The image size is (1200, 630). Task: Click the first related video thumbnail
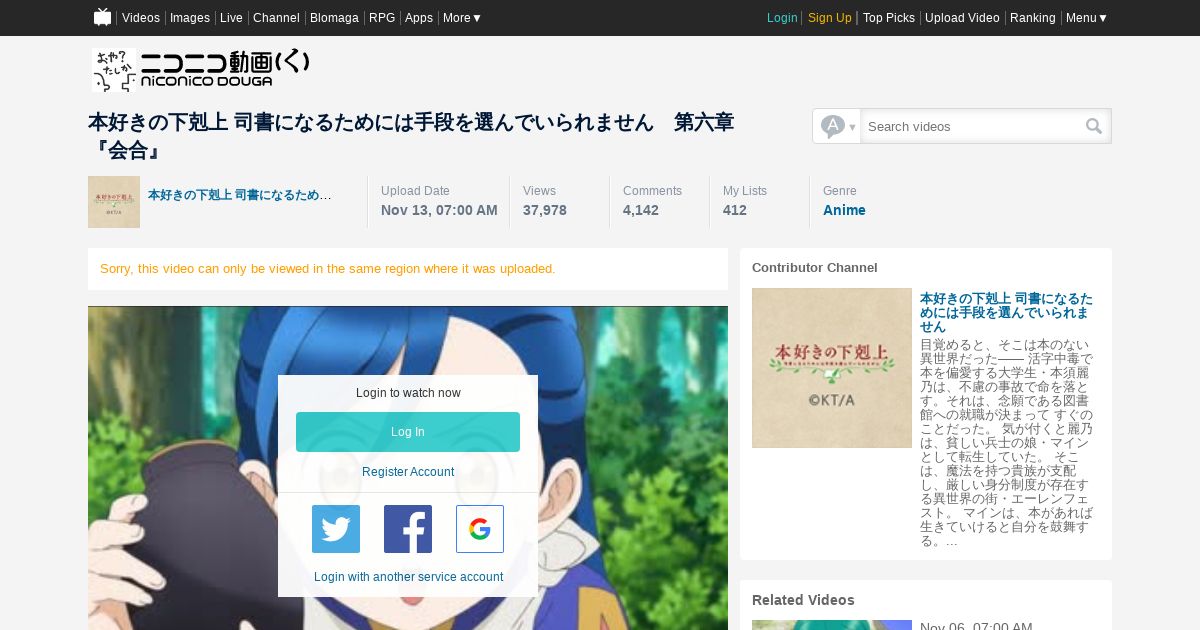[832, 625]
